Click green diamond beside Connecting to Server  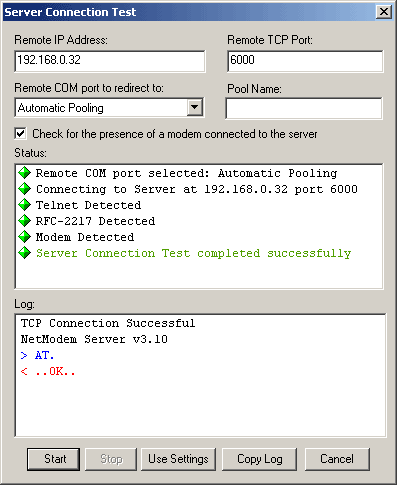(x=24, y=189)
